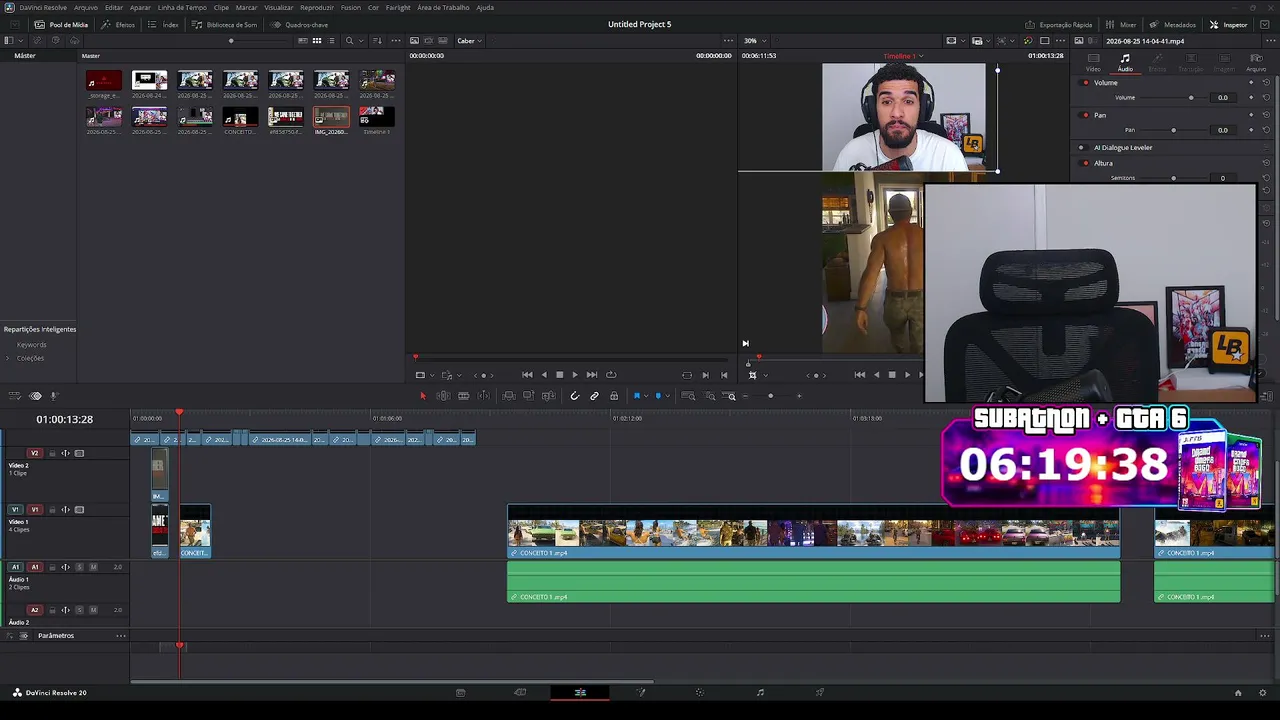
Task: Add a blue flag to clip
Action: click(x=636, y=396)
